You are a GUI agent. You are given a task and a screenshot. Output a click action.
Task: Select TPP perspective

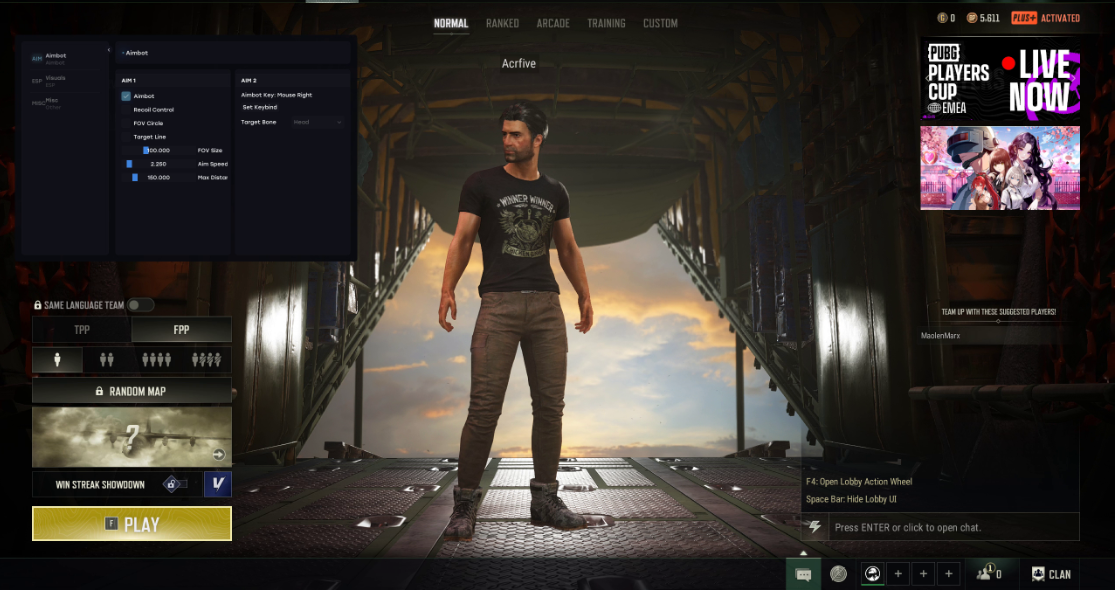82,329
